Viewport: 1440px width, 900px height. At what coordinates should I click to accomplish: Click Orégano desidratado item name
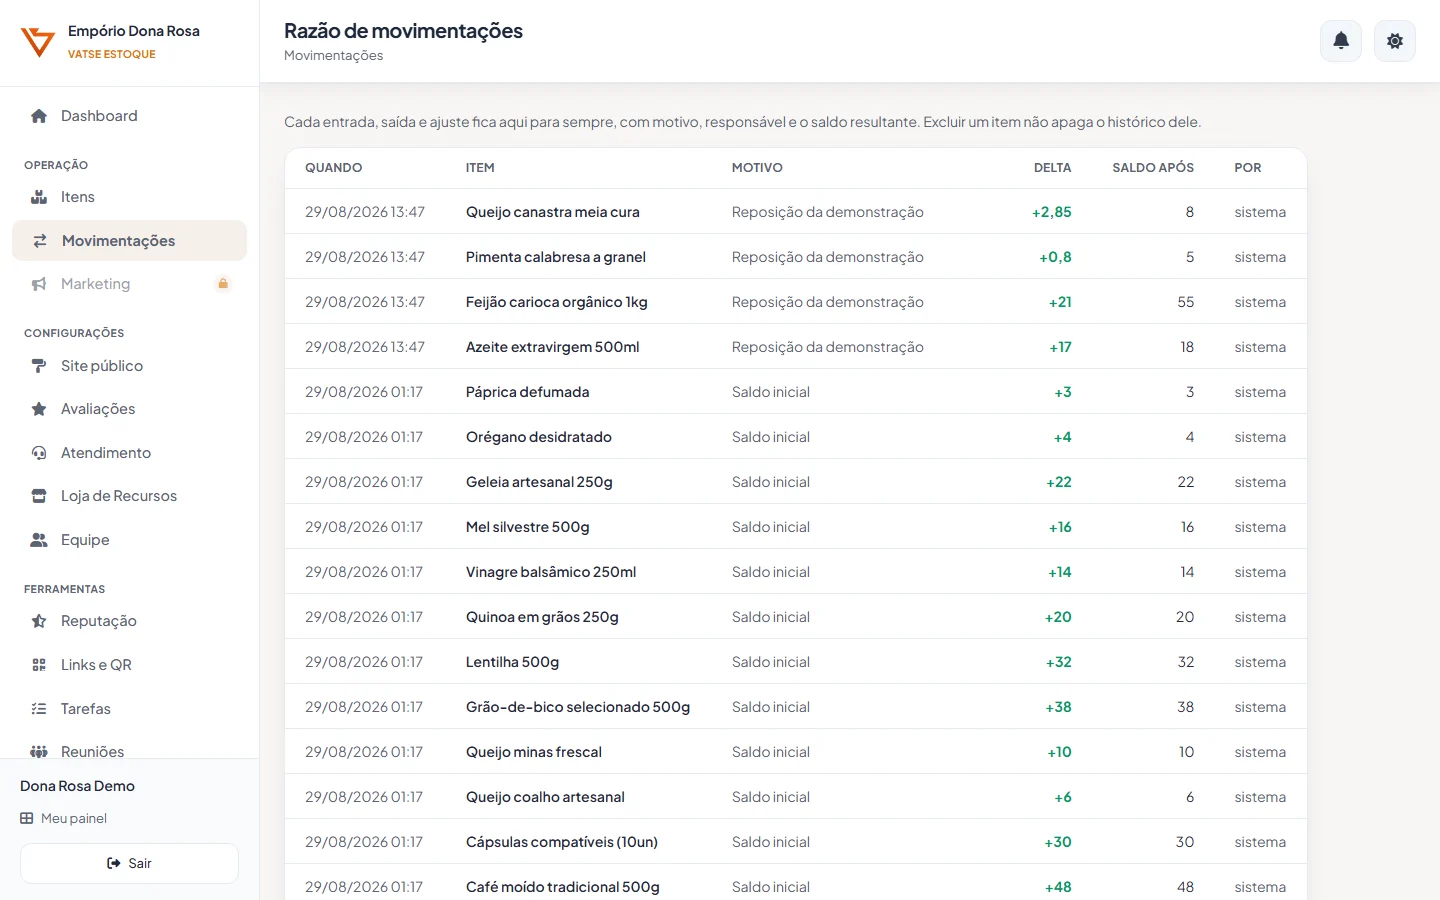(539, 437)
